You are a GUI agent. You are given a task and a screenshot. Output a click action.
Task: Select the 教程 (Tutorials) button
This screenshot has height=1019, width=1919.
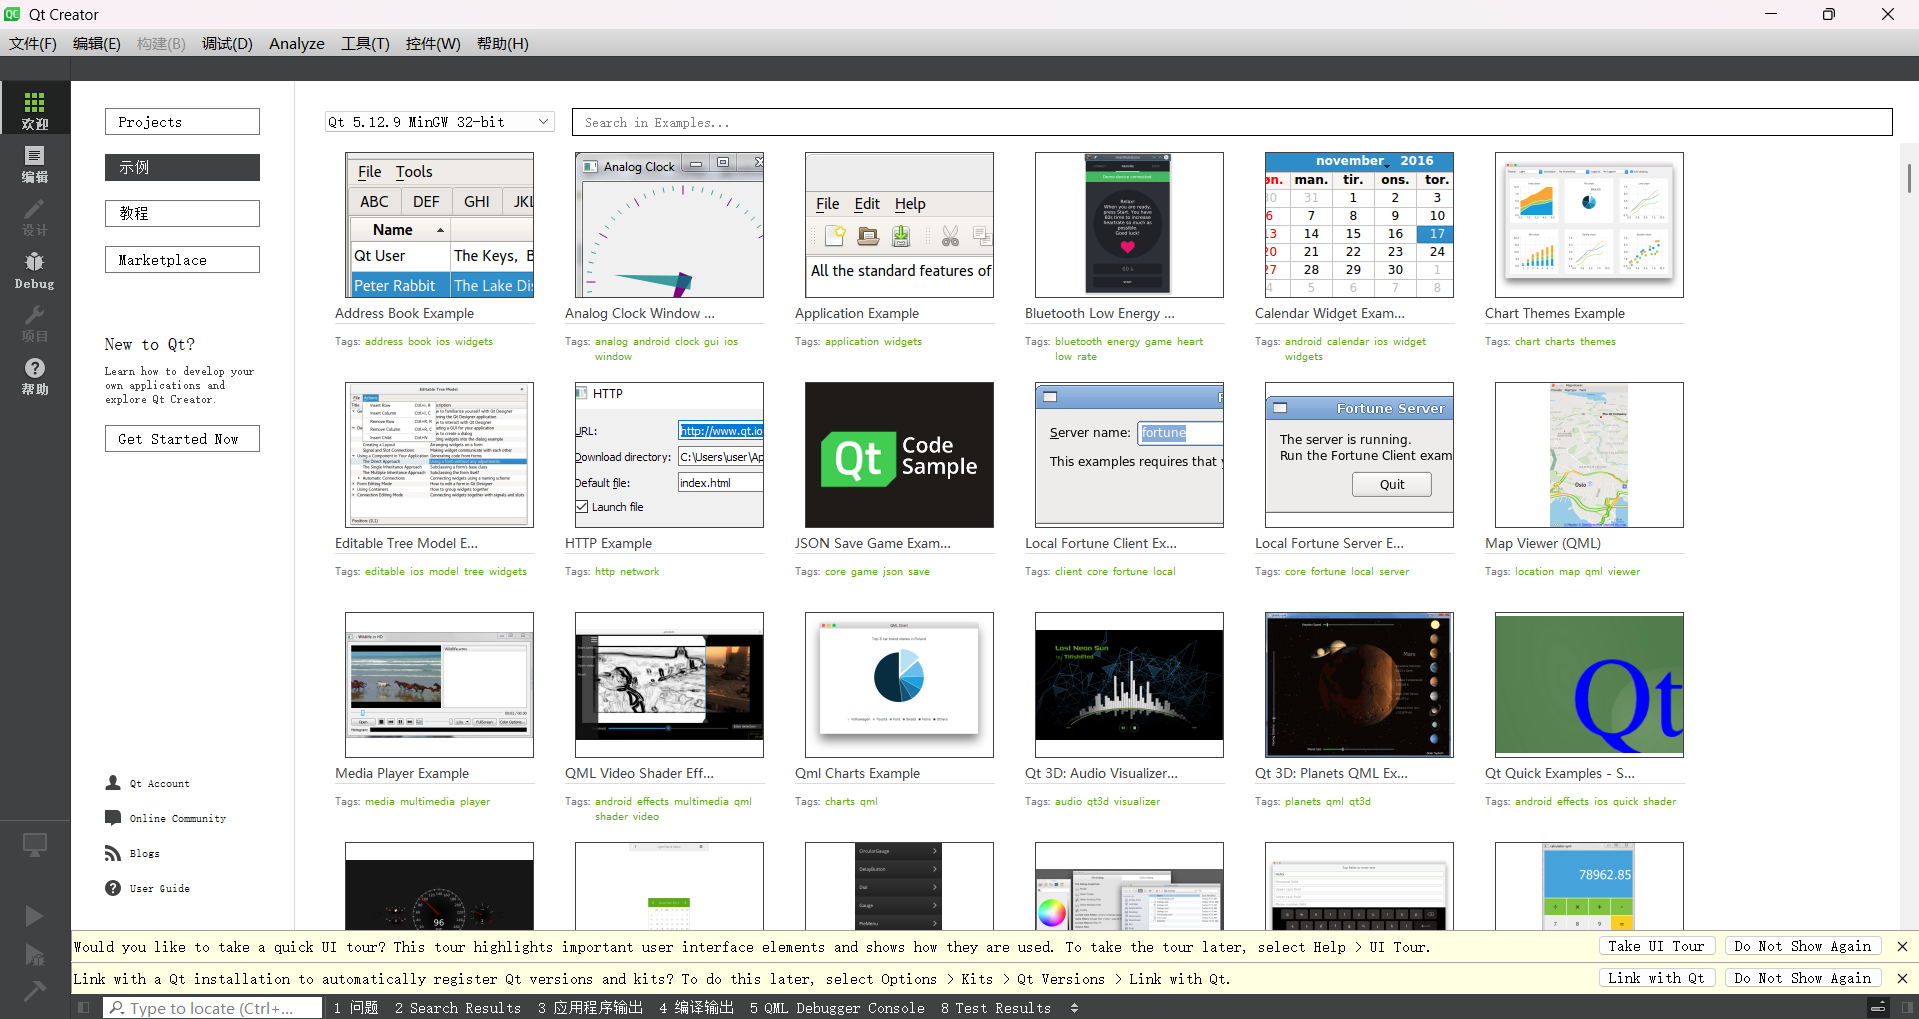[182, 213]
